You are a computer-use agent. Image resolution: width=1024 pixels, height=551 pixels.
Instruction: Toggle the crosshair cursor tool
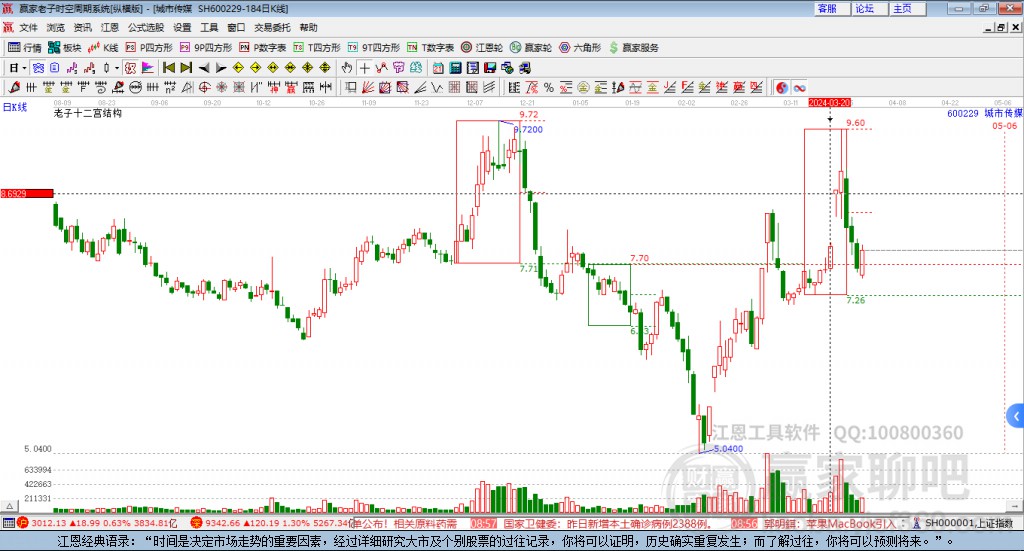[x=364, y=68]
